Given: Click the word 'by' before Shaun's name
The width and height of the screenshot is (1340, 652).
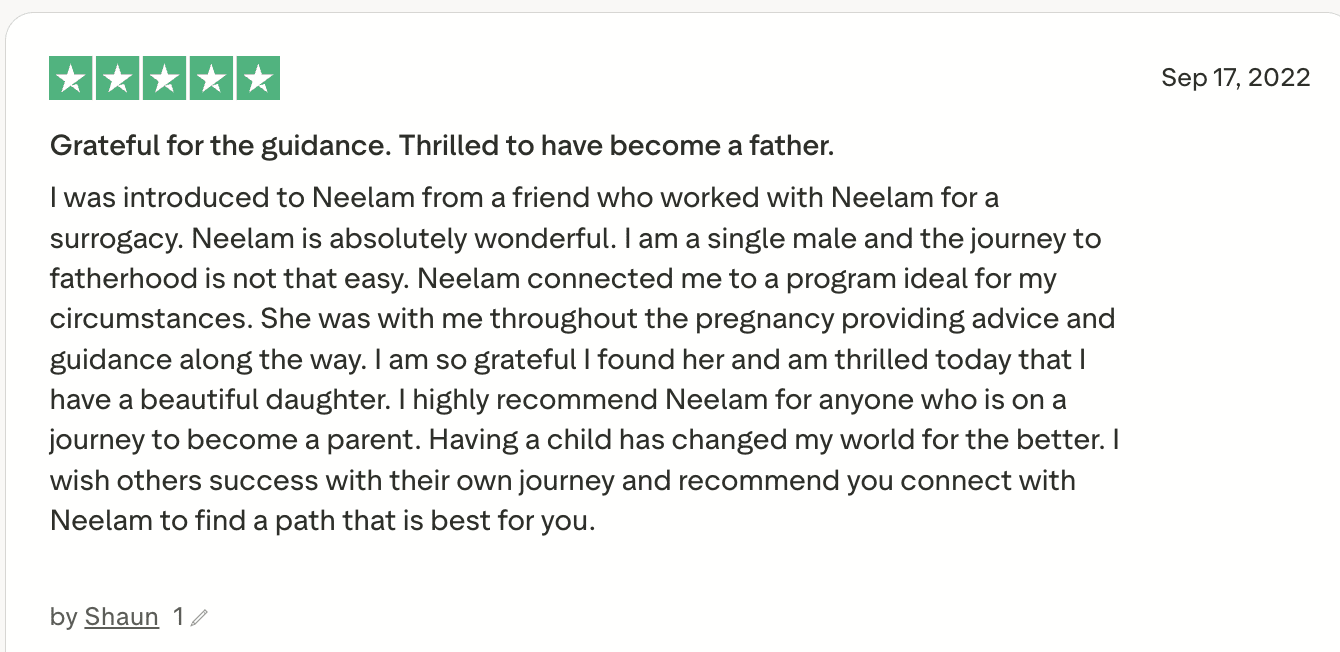Looking at the screenshot, I should 63,617.
